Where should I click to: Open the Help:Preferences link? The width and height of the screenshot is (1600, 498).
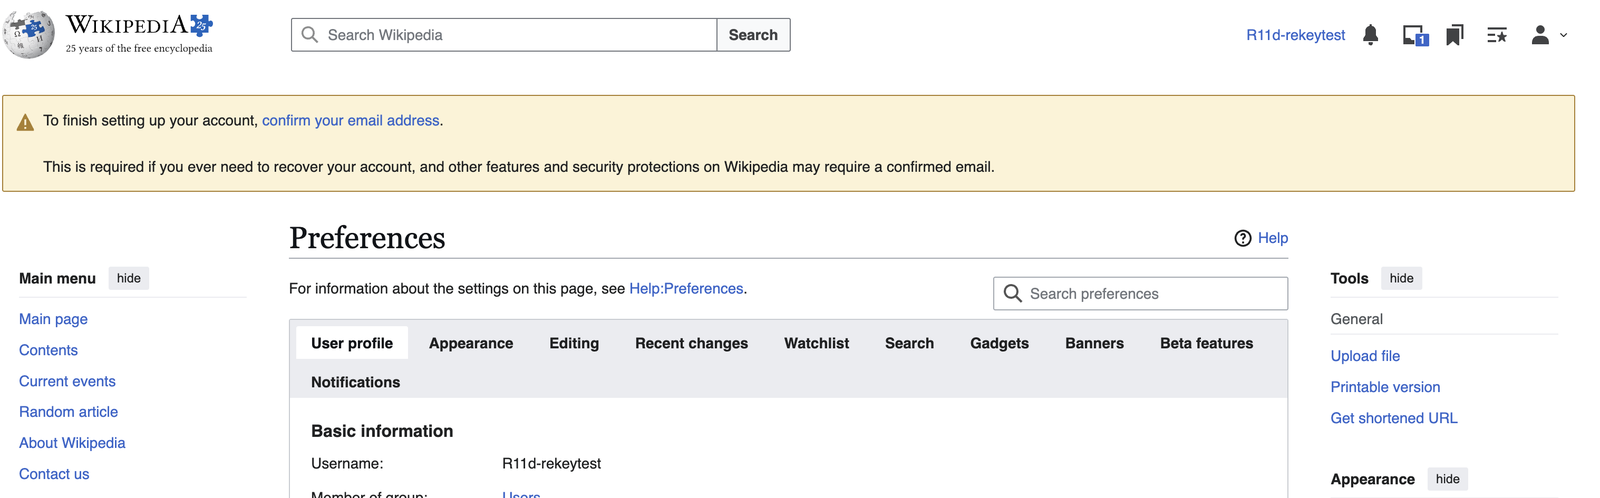[x=686, y=288]
